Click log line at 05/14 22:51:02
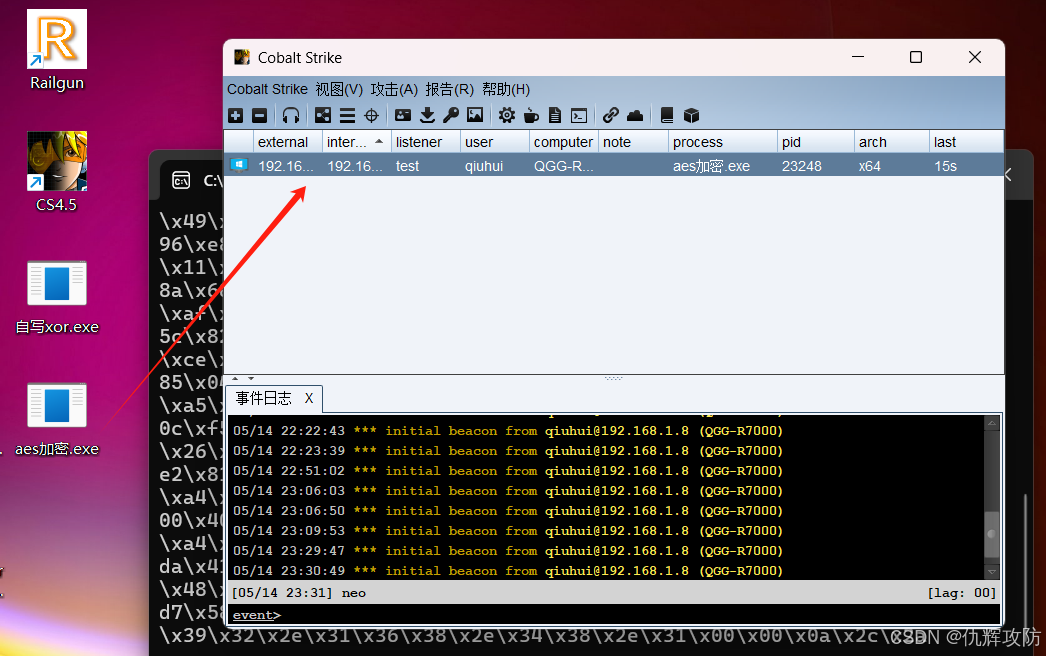The height and width of the screenshot is (656, 1046). 508,471
